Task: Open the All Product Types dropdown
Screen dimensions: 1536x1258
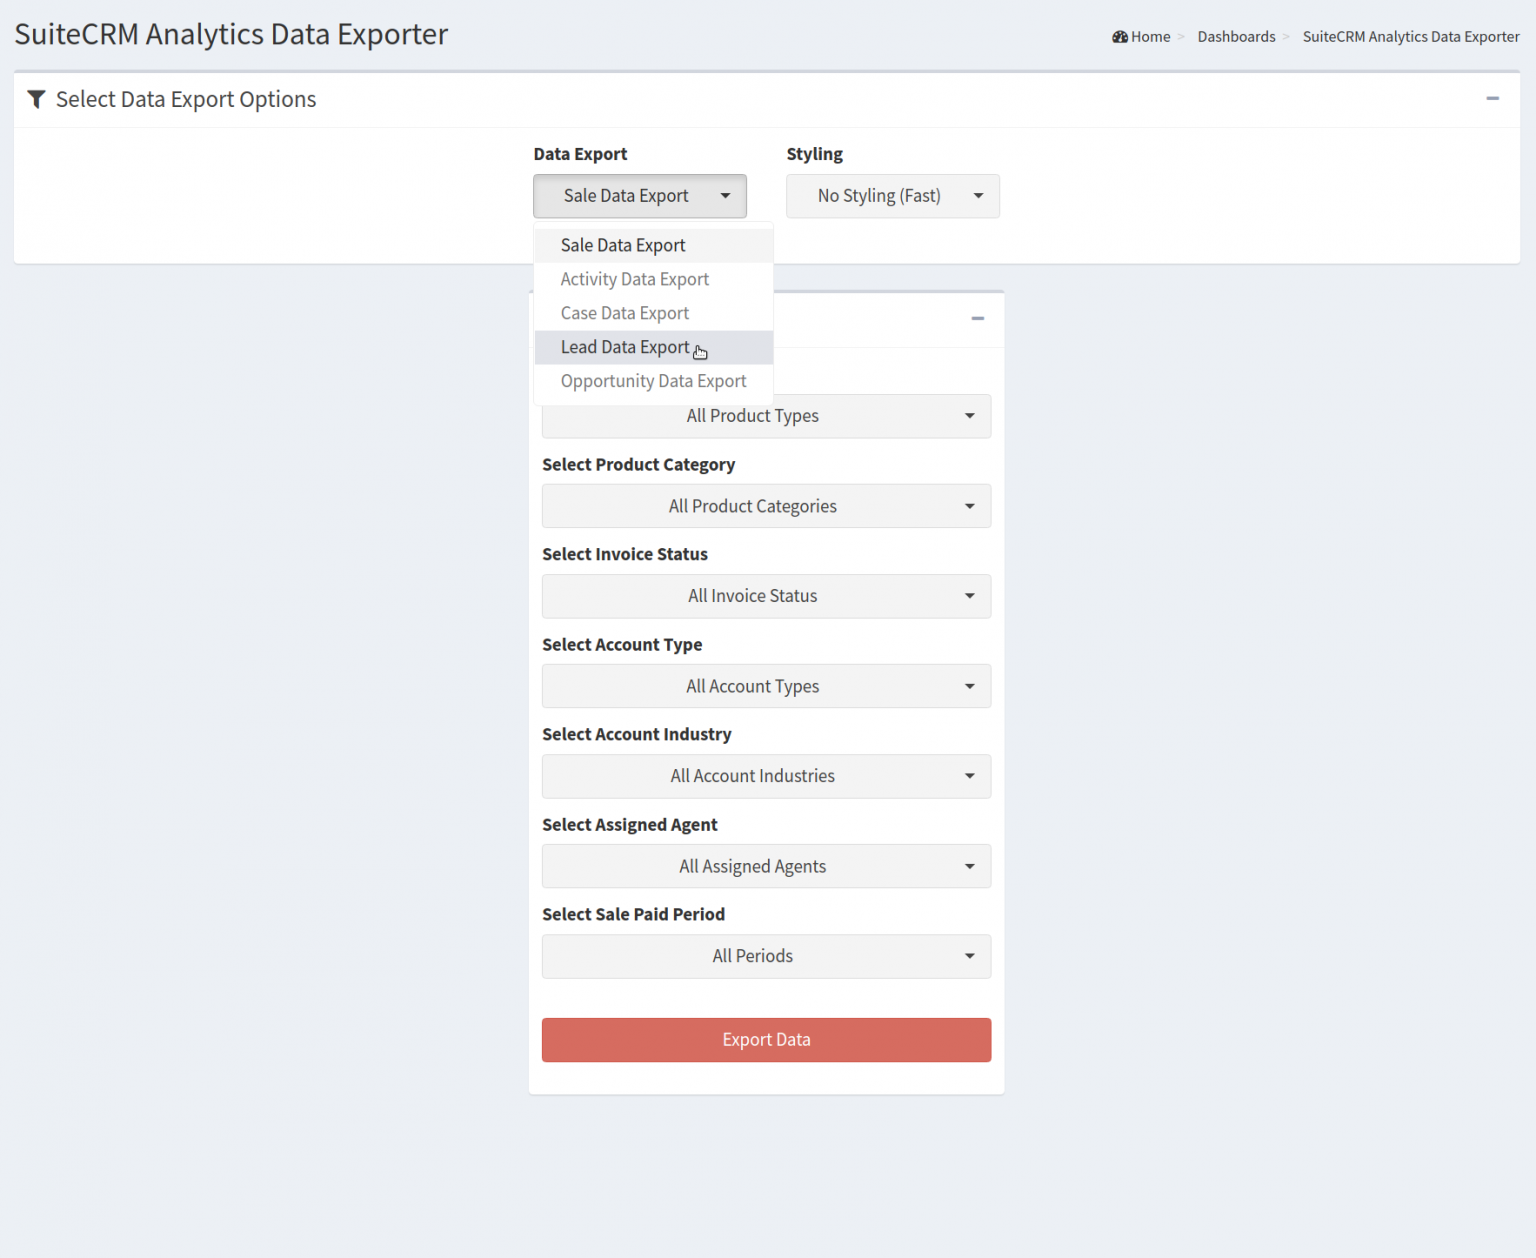Action: coord(766,416)
